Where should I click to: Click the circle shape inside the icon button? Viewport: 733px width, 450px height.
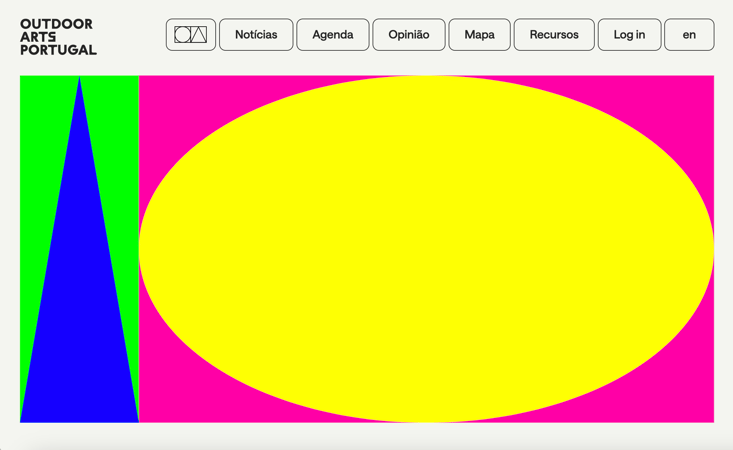point(182,35)
